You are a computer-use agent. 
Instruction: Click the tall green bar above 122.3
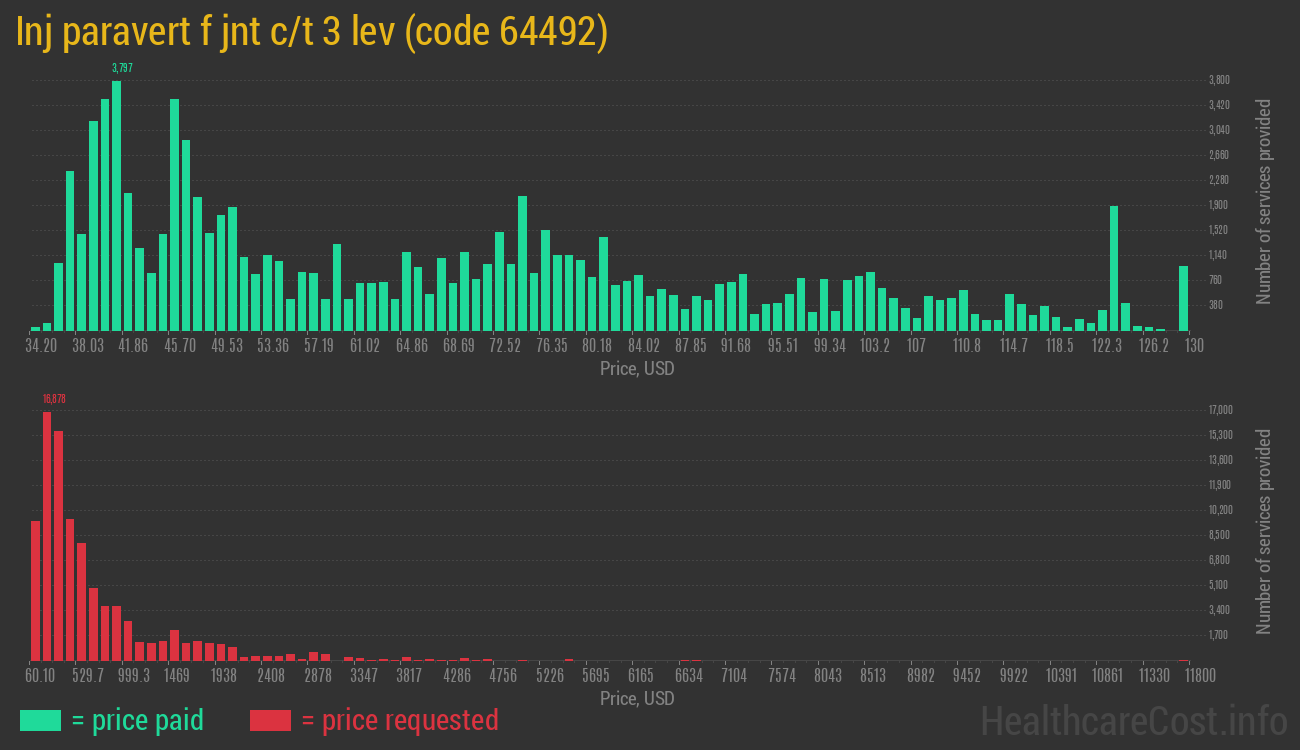pos(1114,268)
